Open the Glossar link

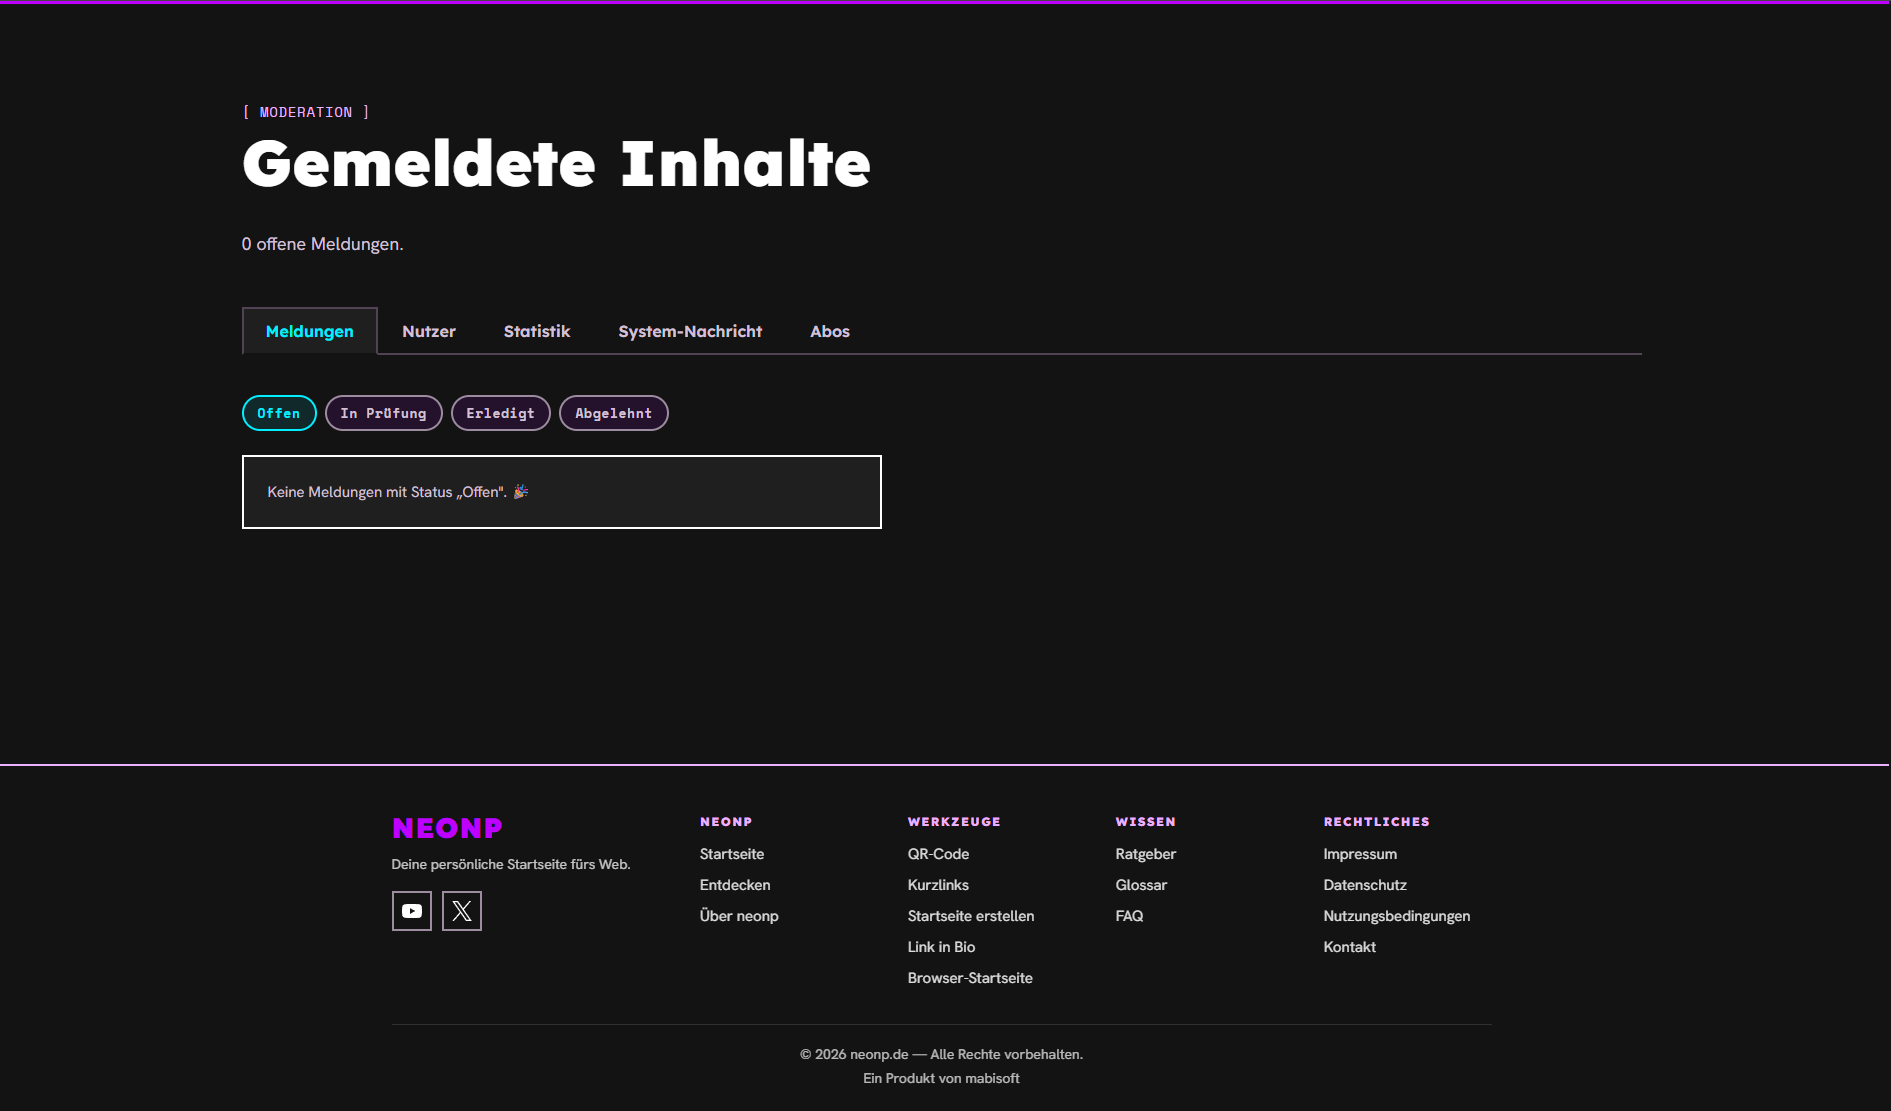click(x=1142, y=885)
